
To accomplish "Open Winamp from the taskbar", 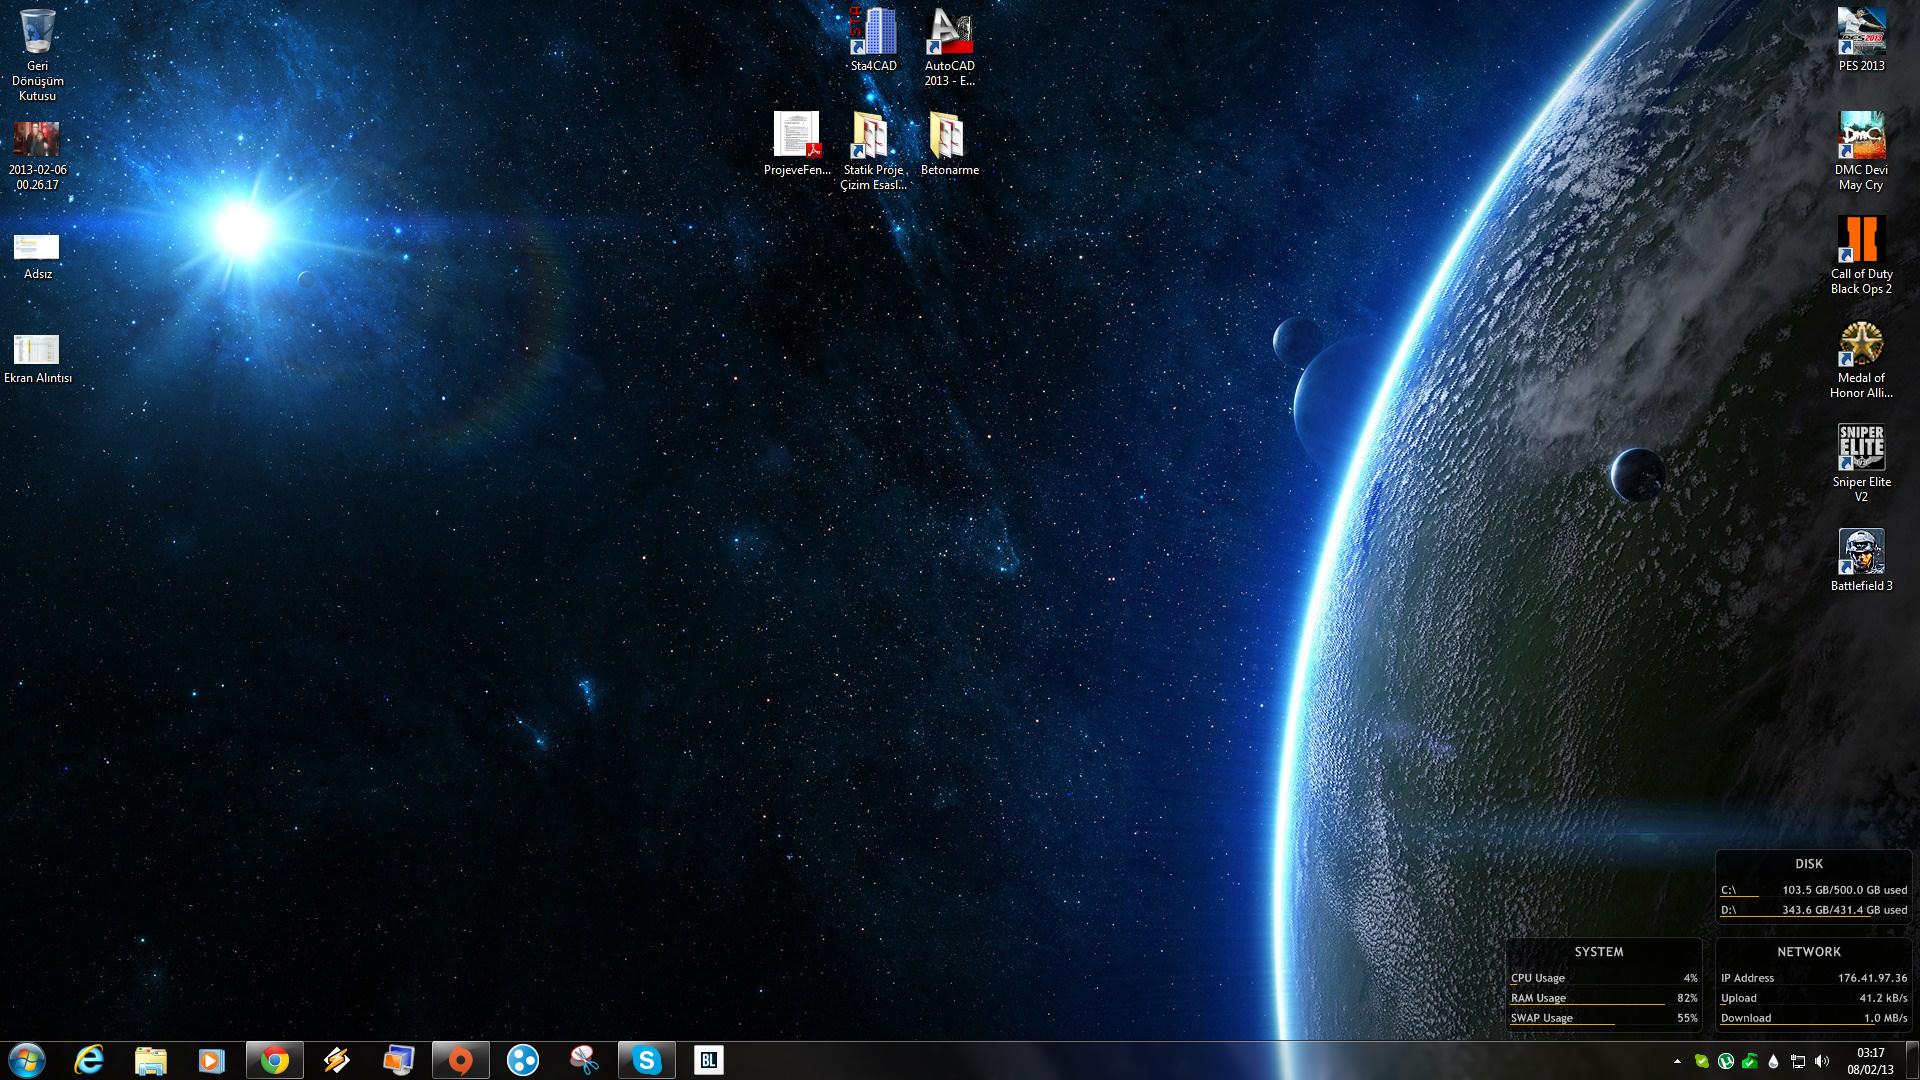I will tap(337, 1060).
